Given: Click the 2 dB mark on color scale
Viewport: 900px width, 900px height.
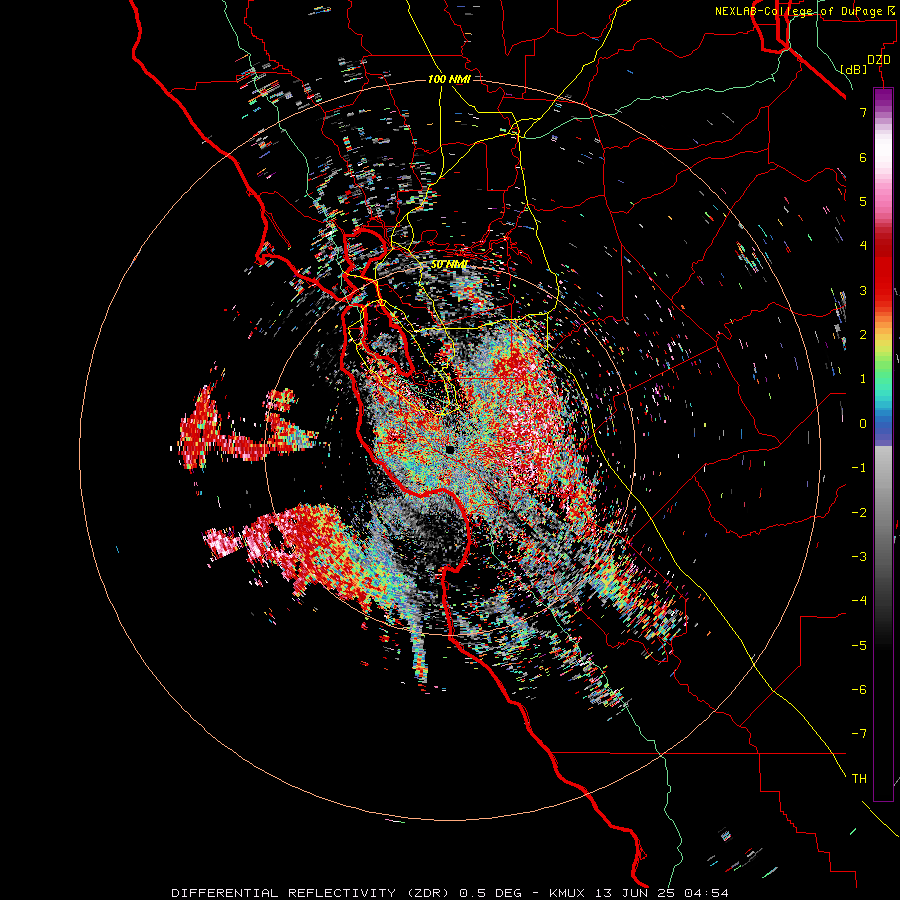Looking at the screenshot, I should 863,335.
